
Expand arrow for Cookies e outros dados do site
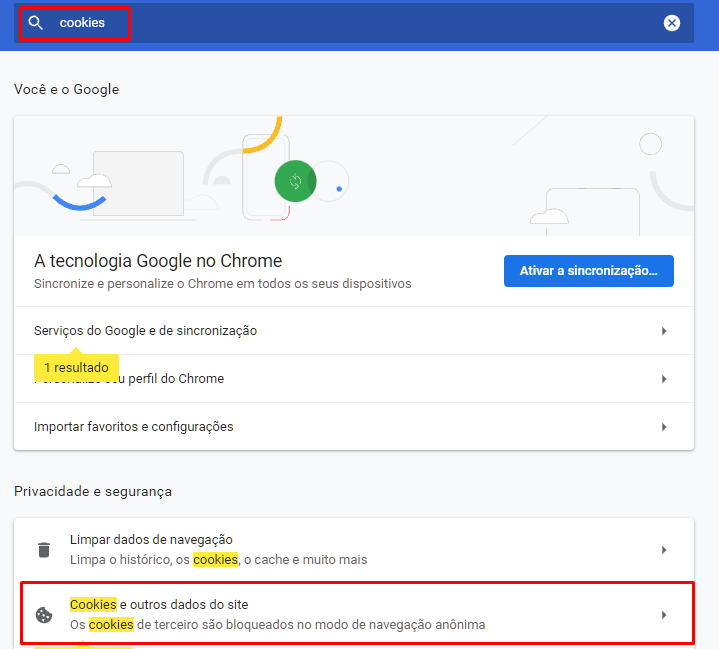[664, 615]
